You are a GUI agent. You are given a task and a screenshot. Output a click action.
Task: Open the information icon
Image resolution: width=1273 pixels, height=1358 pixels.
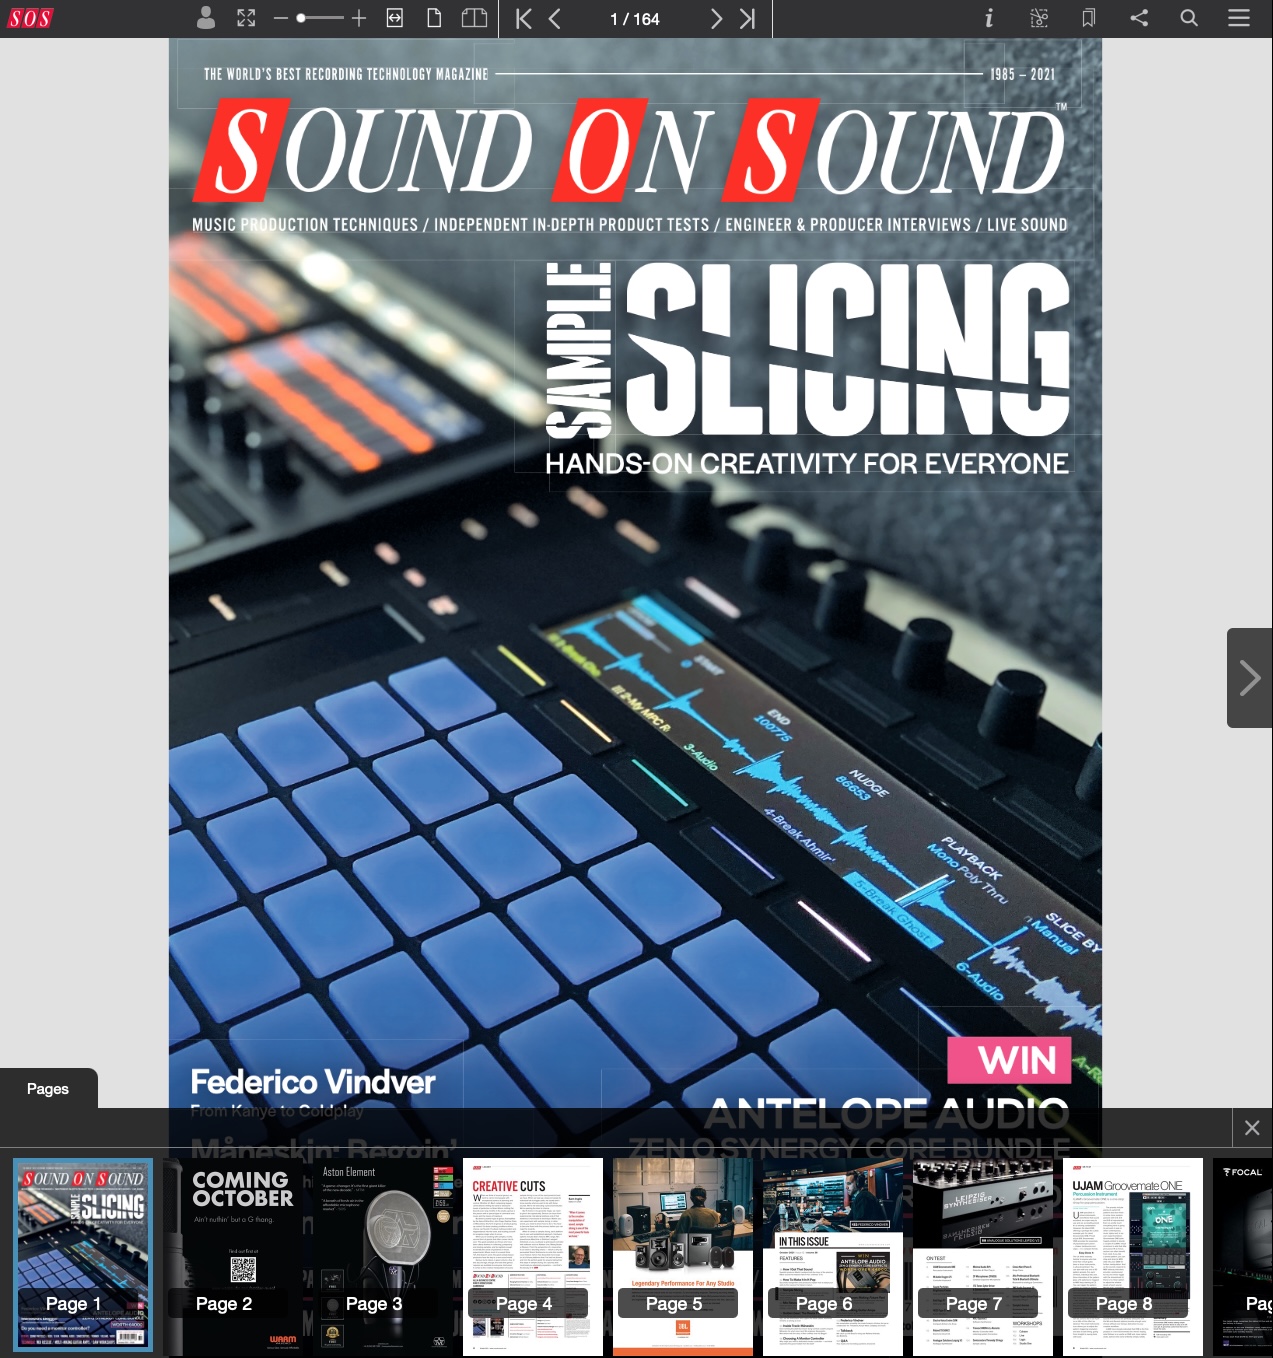tap(988, 18)
